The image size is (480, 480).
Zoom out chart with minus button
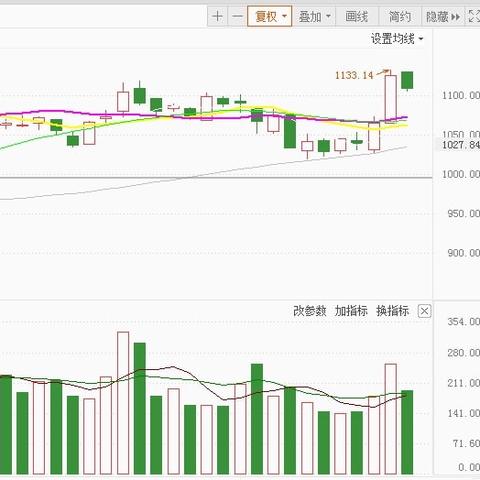237,16
